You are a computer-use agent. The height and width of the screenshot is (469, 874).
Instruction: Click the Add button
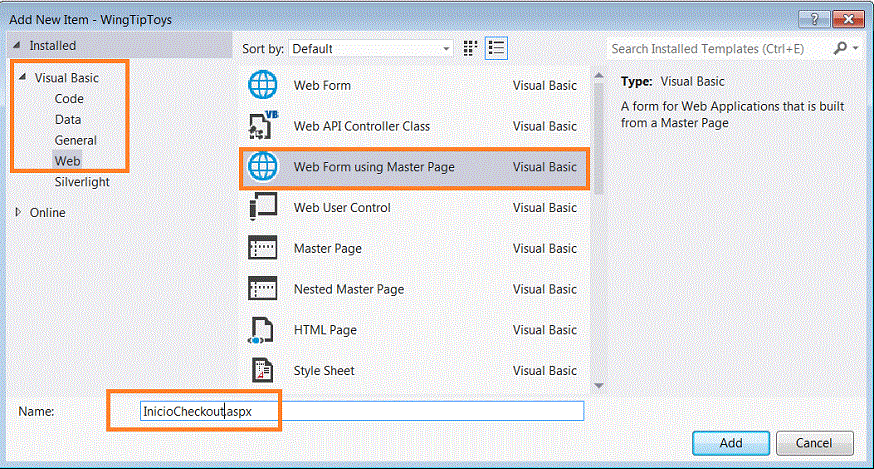pos(730,443)
